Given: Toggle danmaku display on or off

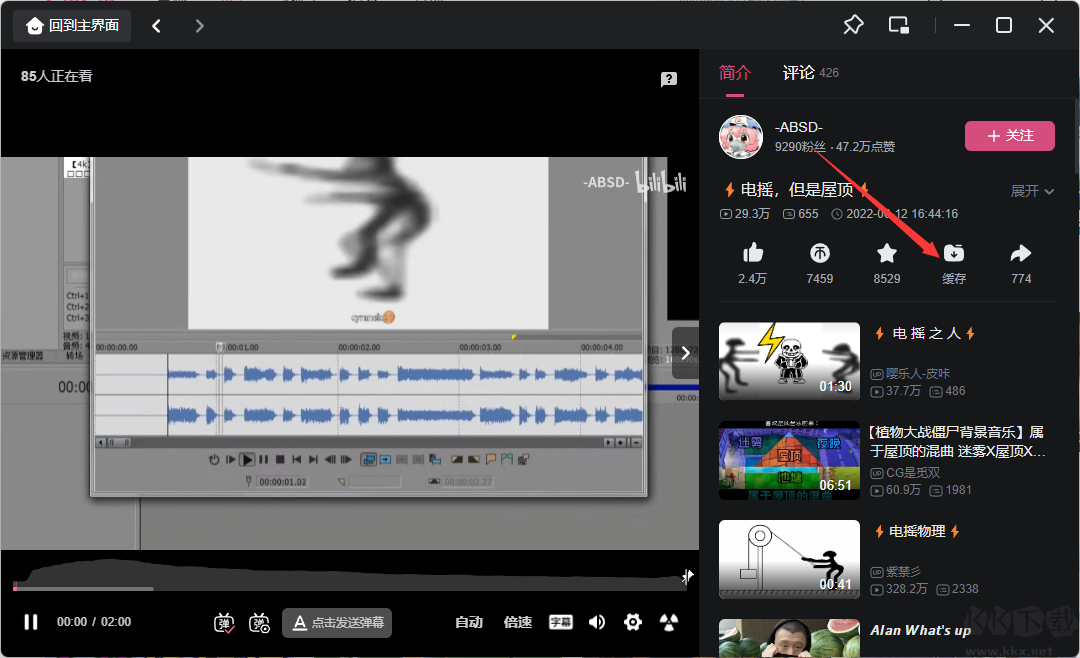Looking at the screenshot, I should pyautogui.click(x=224, y=622).
